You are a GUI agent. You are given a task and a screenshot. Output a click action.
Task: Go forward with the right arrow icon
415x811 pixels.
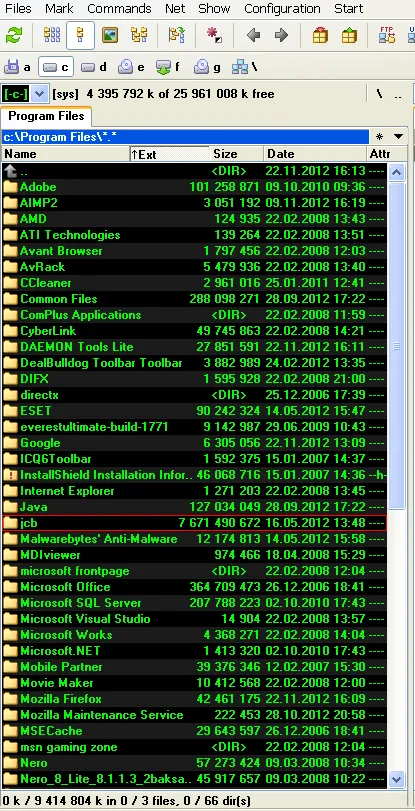click(x=281, y=35)
